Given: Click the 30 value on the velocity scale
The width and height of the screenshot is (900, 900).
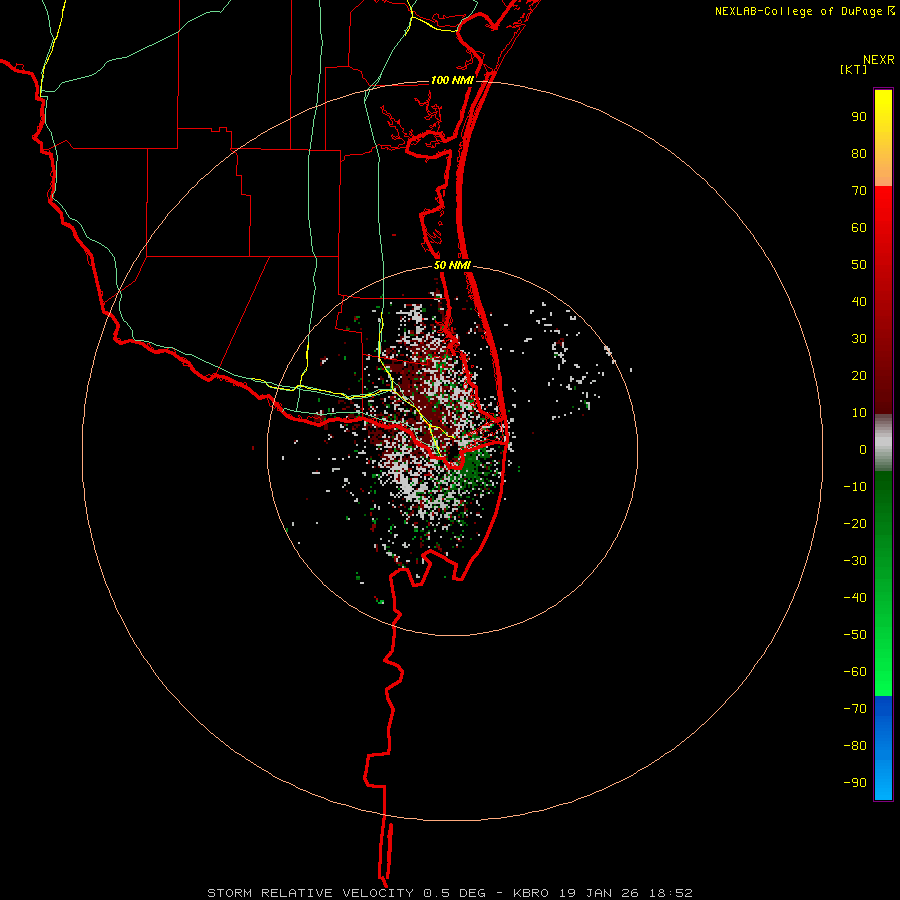Looking at the screenshot, I should point(859,339).
